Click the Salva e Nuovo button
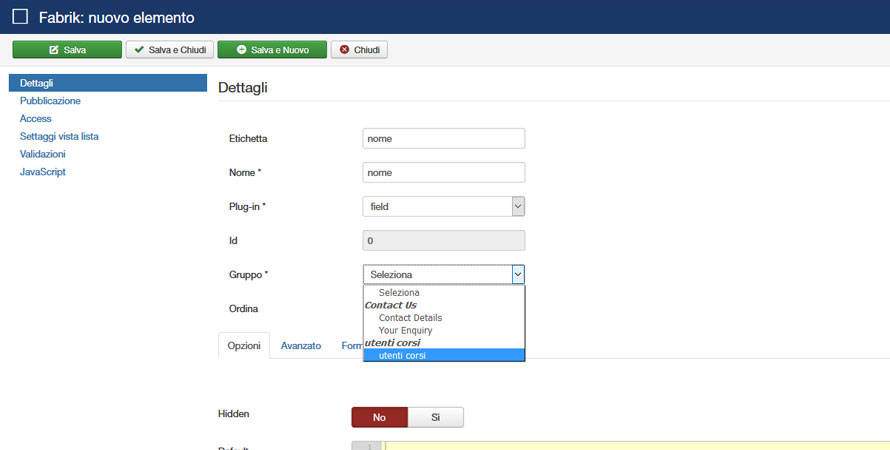This screenshot has height=450, width=890. (272, 49)
